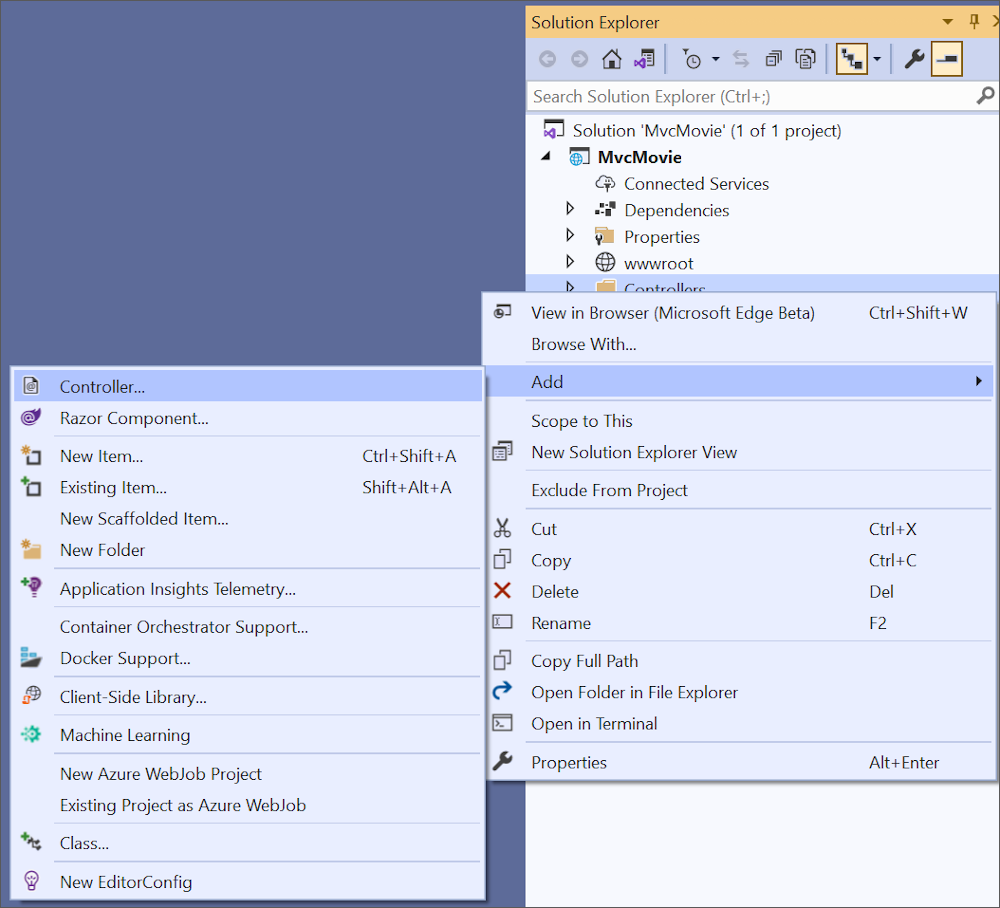Open the dropdown arrow next to the filter icon
This screenshot has width=1000, height=908.
[717, 59]
